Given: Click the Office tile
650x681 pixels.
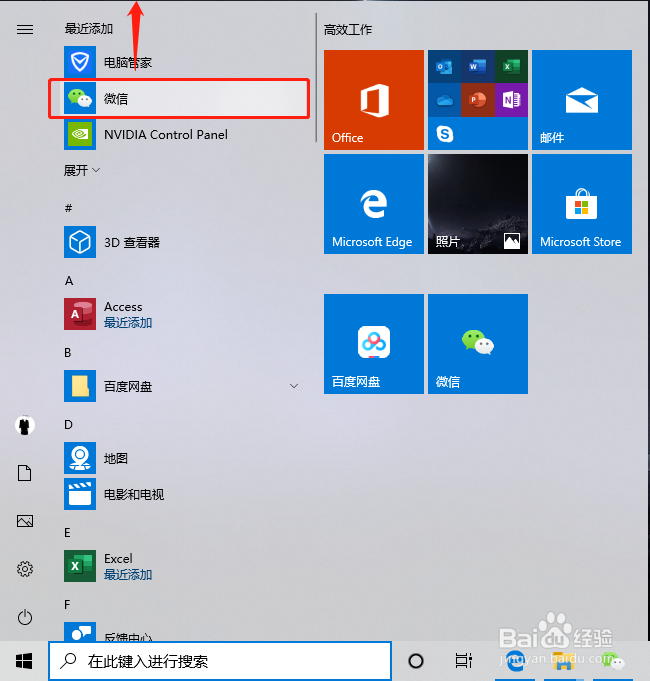Looking at the screenshot, I should click(373, 100).
